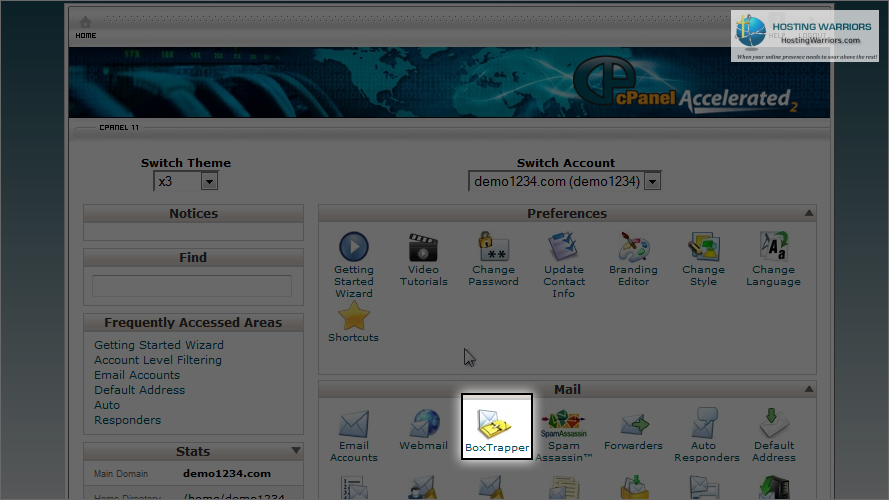This screenshot has width=889, height=500.
Task: Open Spam Assassin icon
Action: pos(564,423)
